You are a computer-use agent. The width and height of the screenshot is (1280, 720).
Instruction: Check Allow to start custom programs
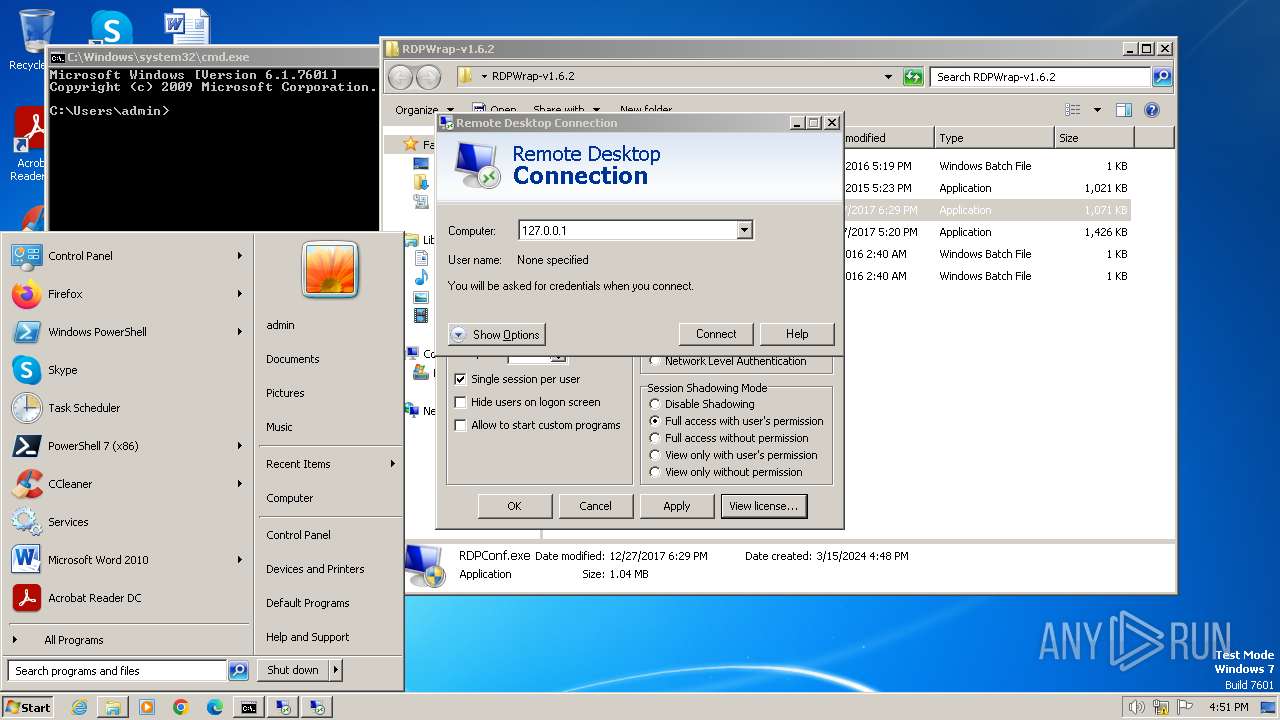(460, 425)
